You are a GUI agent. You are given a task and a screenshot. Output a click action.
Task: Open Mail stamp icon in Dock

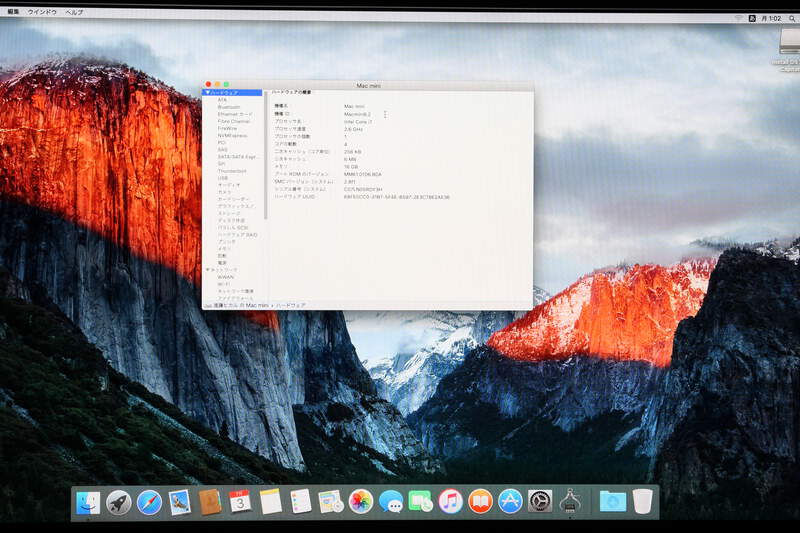coord(180,502)
